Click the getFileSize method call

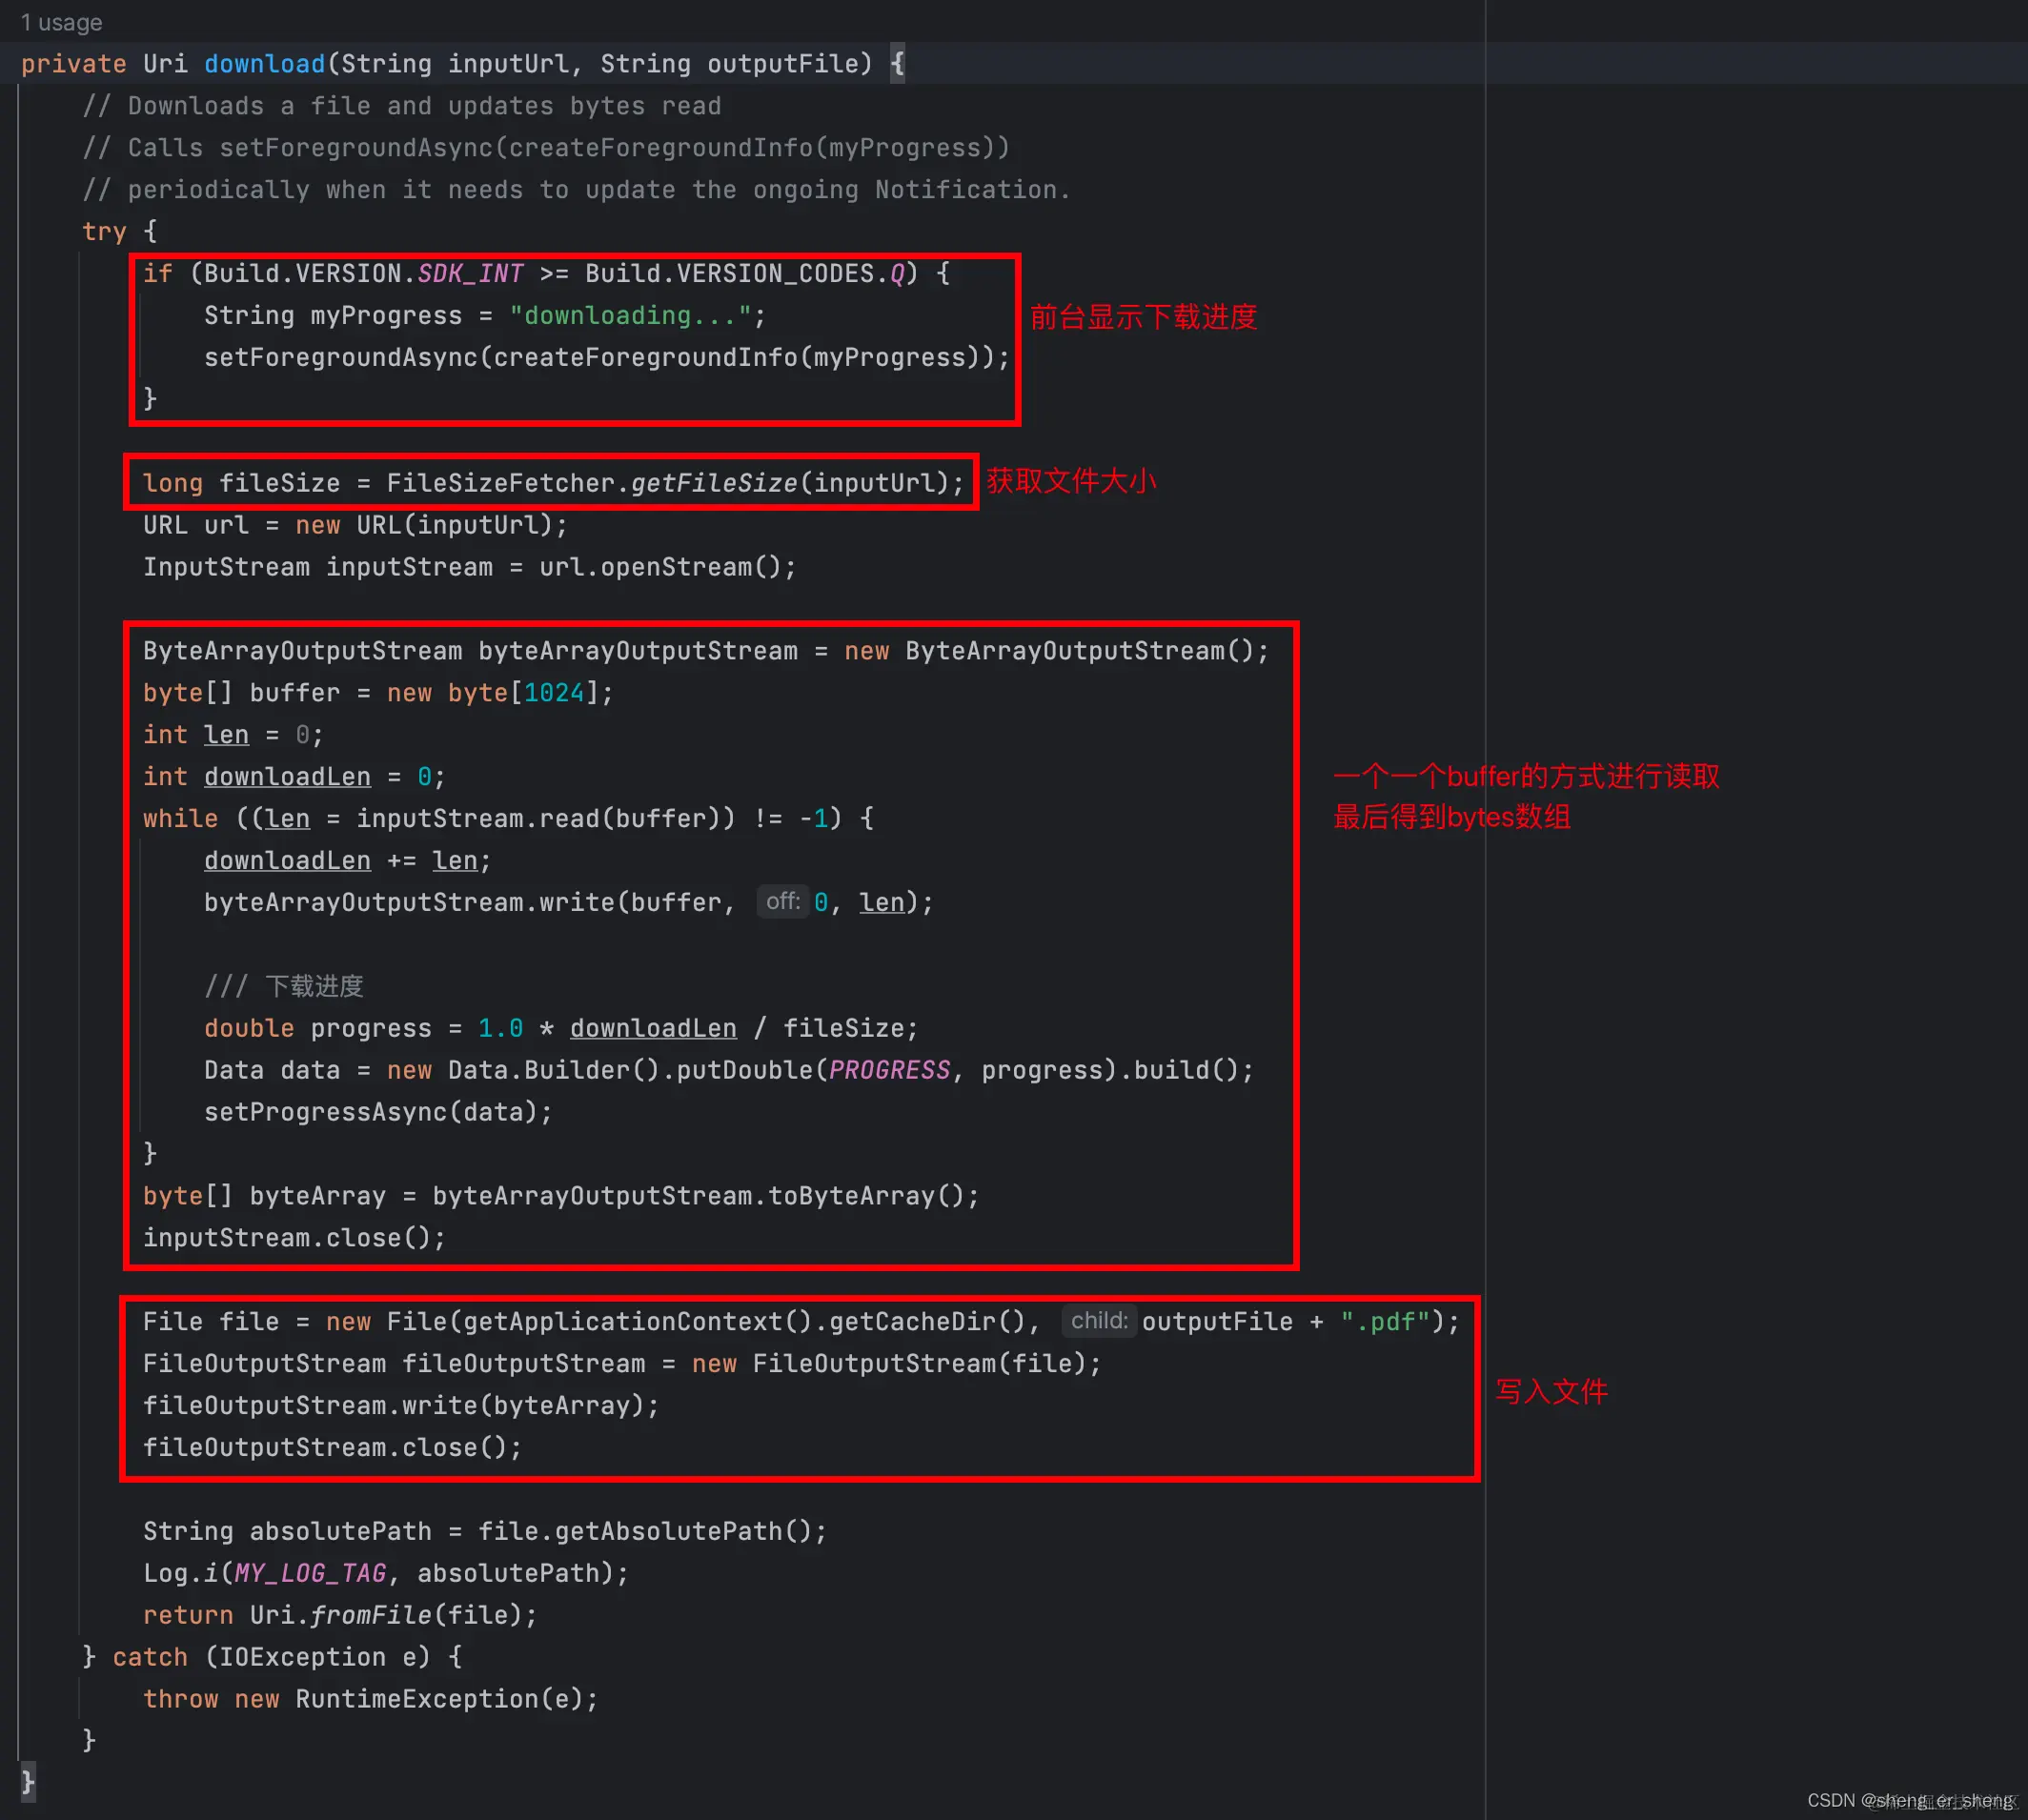click(714, 483)
